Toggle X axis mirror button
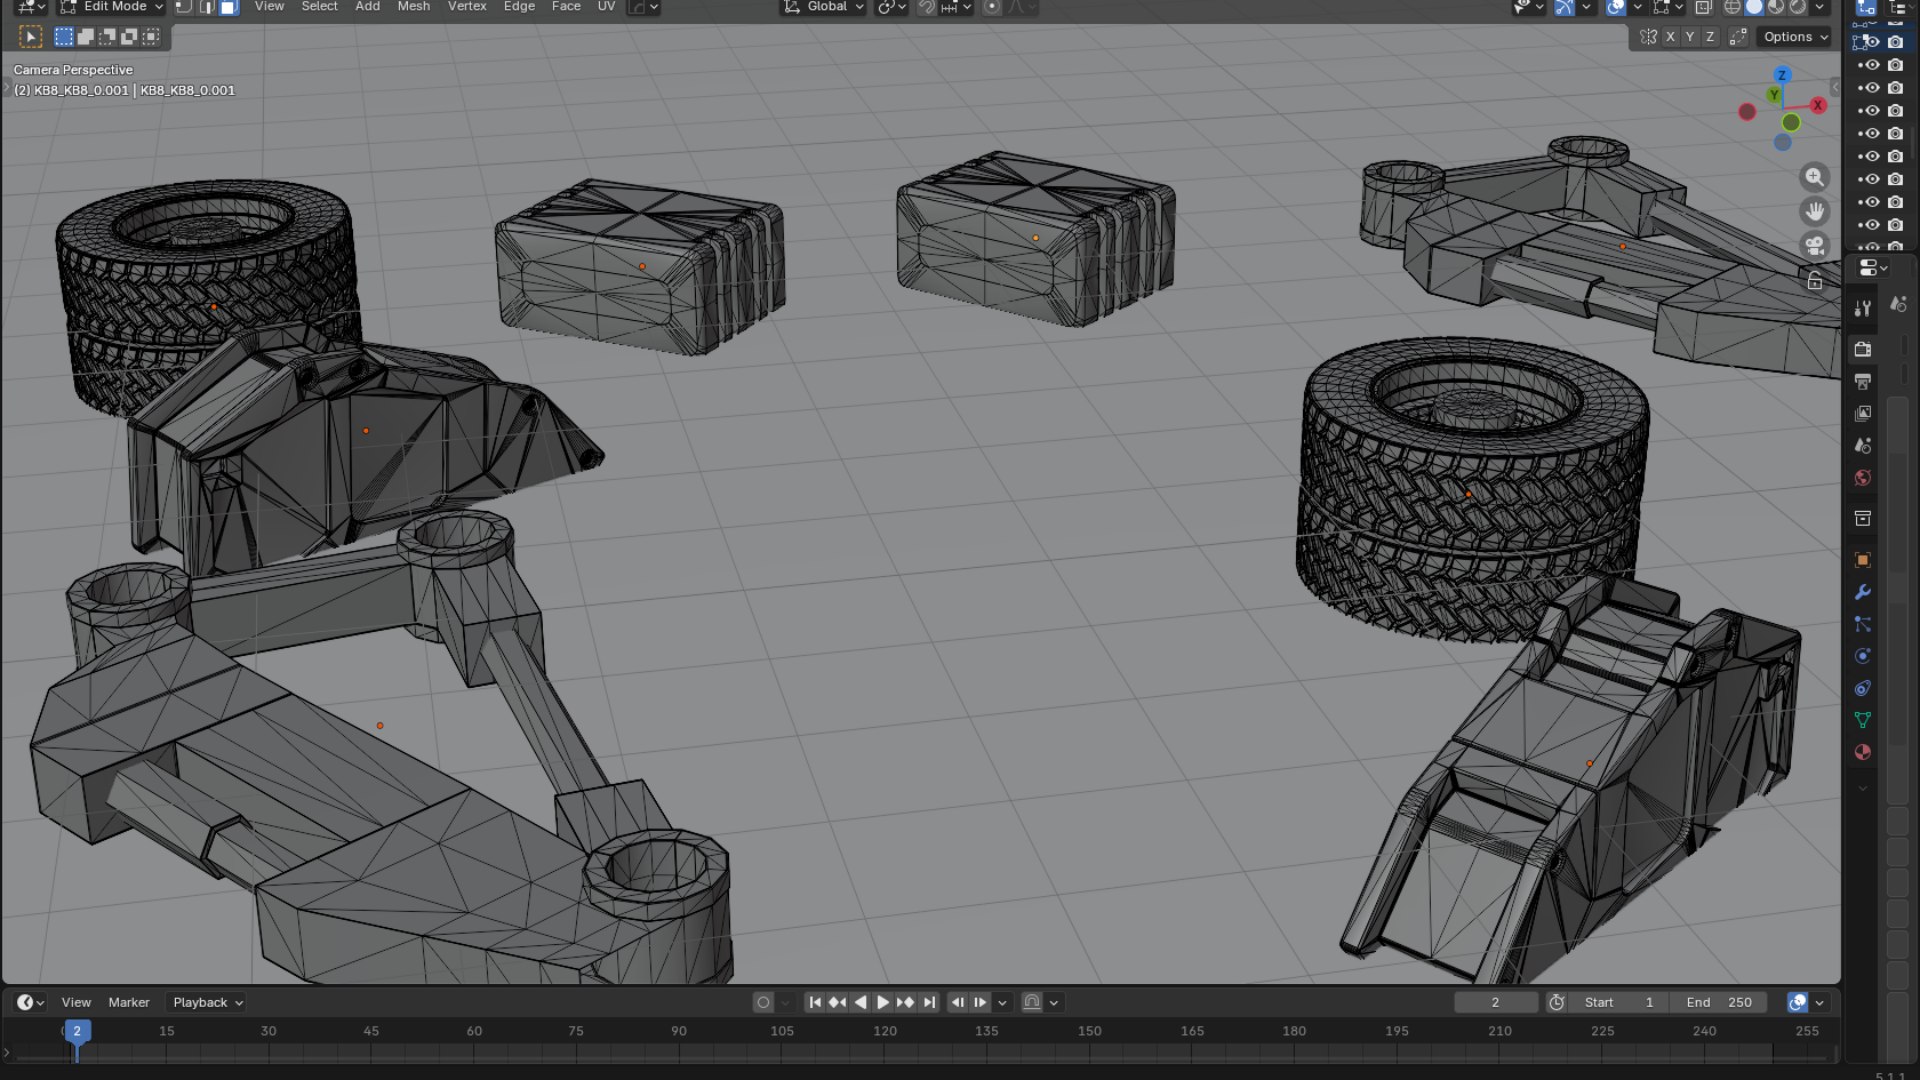This screenshot has height=1080, width=1920. pyautogui.click(x=1670, y=37)
